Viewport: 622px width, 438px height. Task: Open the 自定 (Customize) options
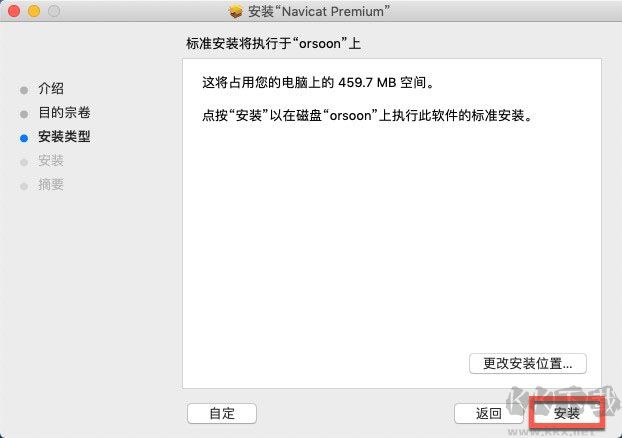point(222,413)
